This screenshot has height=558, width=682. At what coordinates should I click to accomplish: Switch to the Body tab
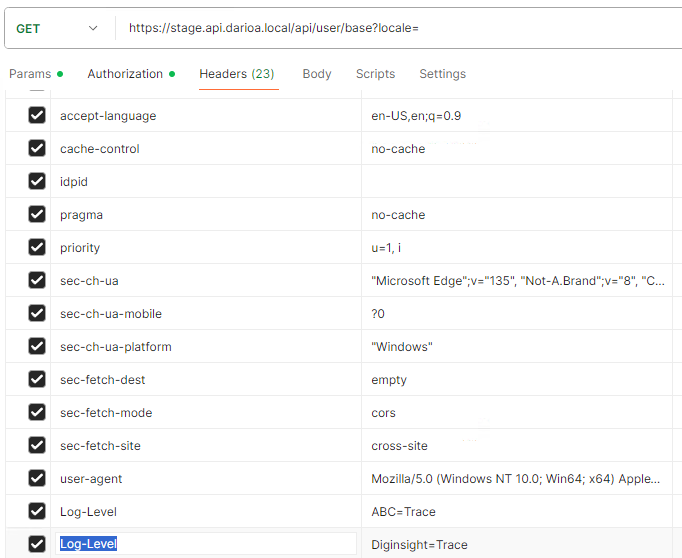click(x=317, y=74)
